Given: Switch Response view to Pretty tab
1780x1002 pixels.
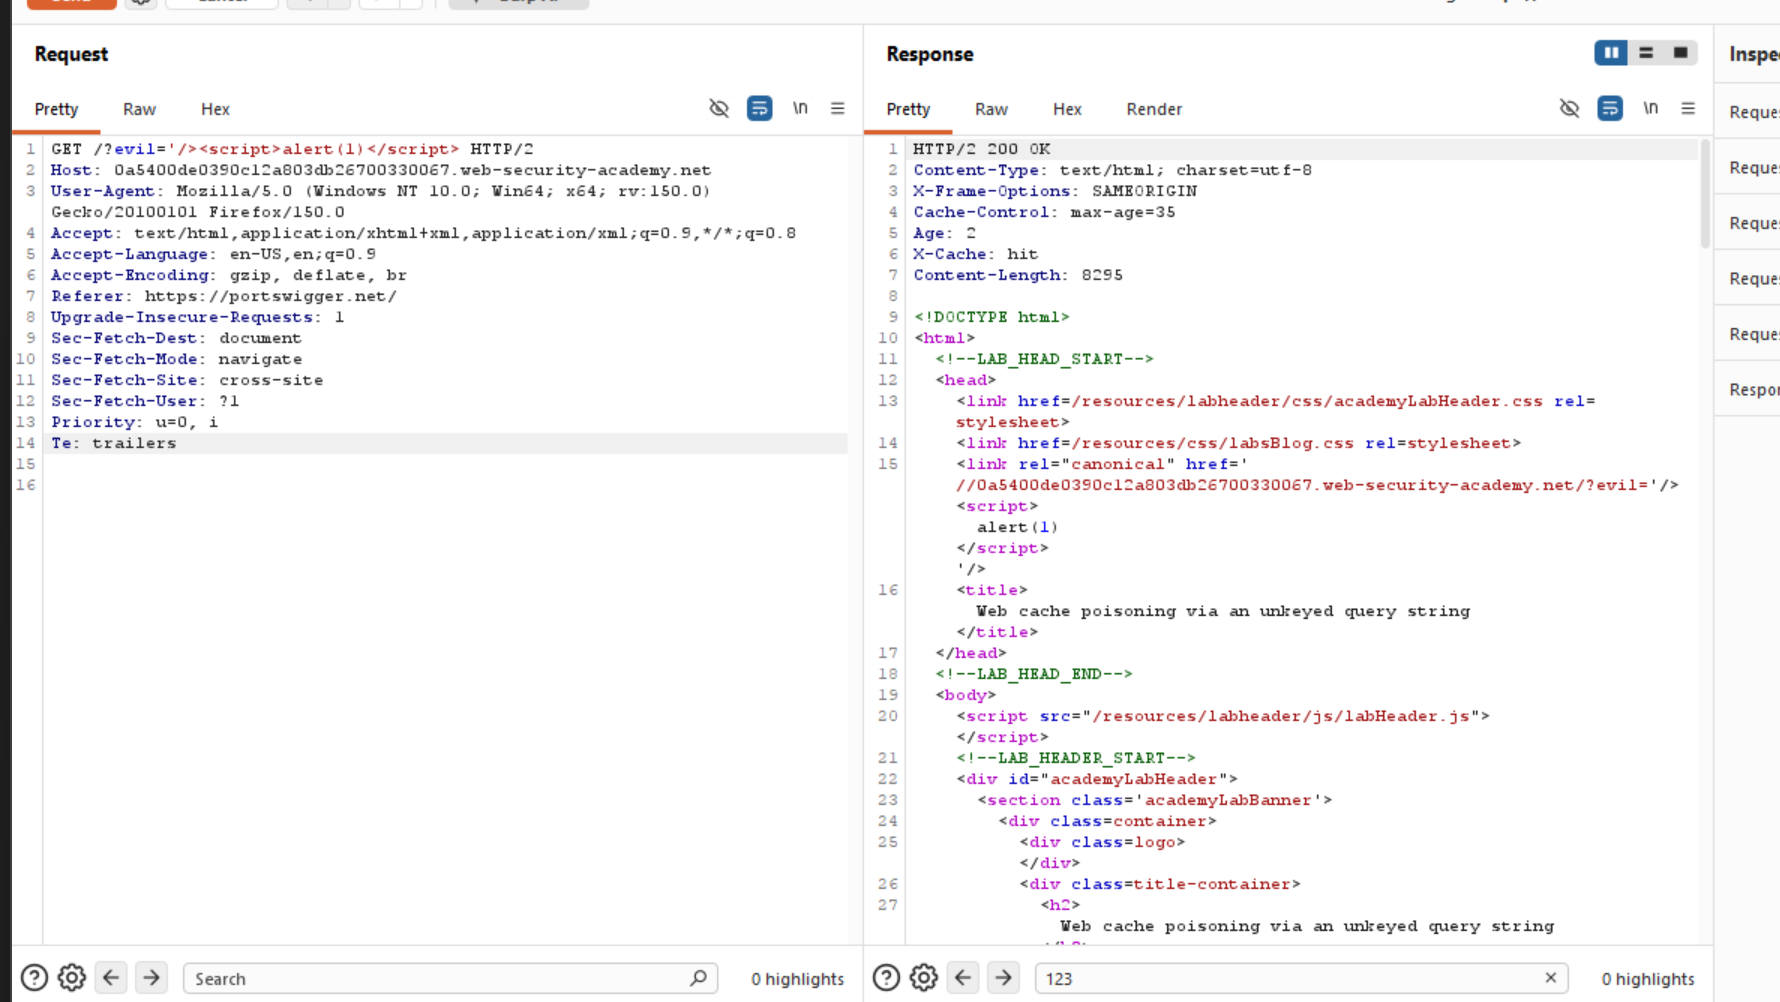Looking at the screenshot, I should click(908, 109).
